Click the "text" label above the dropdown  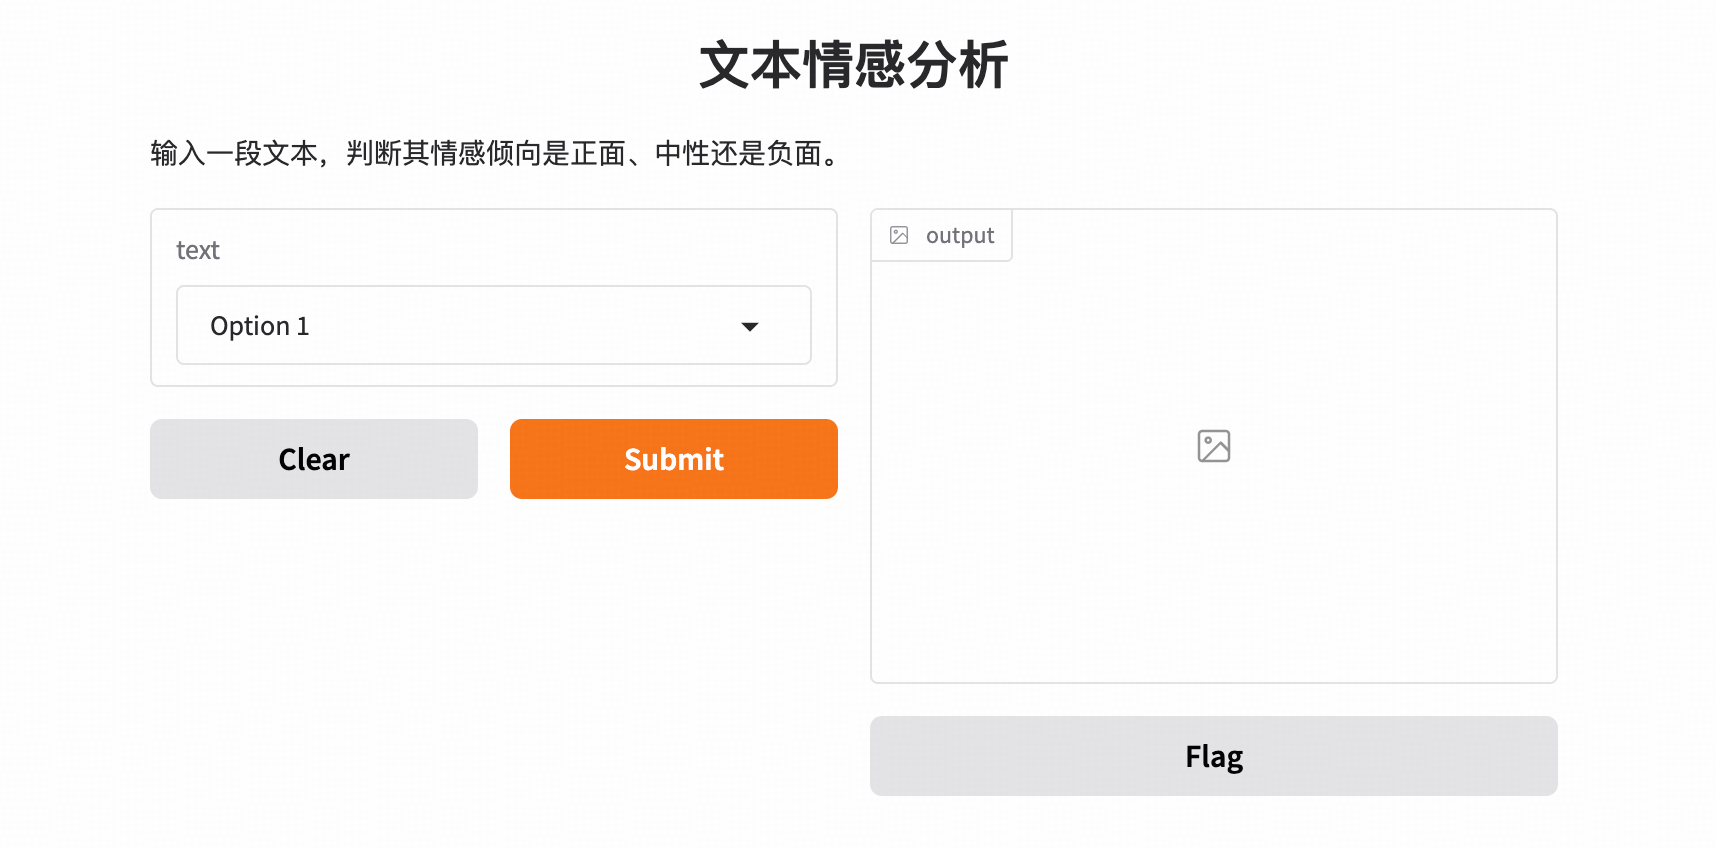(197, 250)
